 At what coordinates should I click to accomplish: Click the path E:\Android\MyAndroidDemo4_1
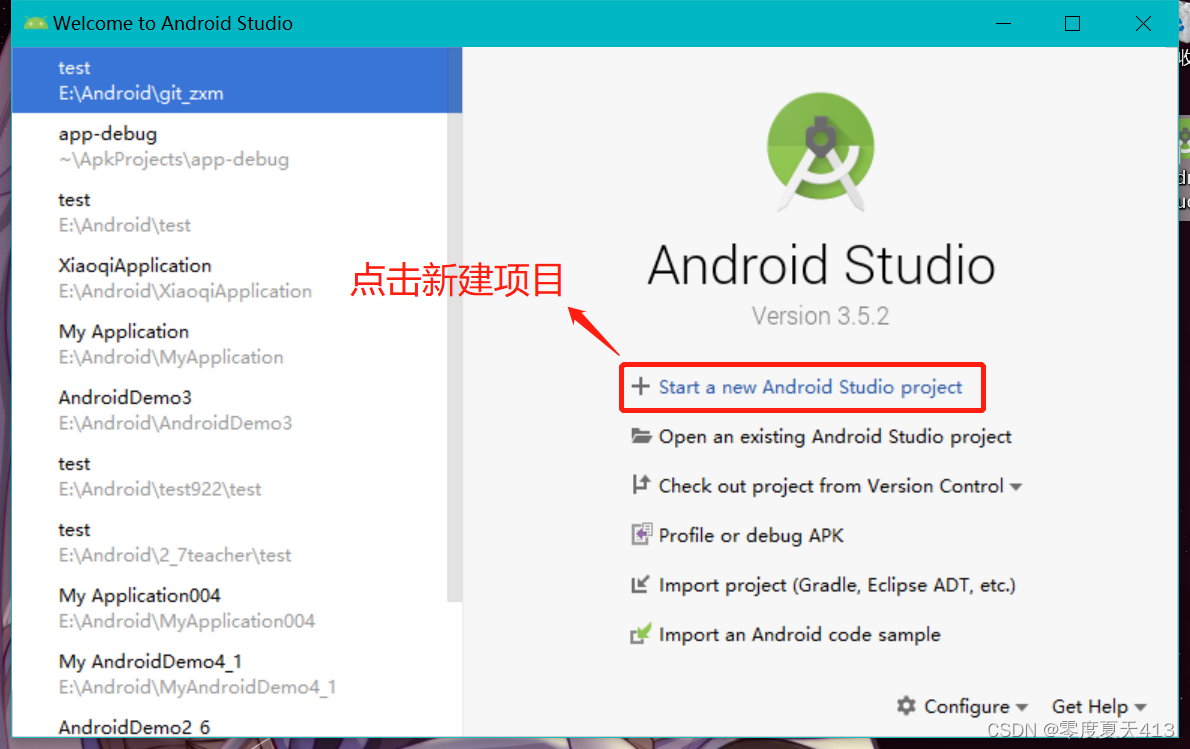tap(197, 688)
